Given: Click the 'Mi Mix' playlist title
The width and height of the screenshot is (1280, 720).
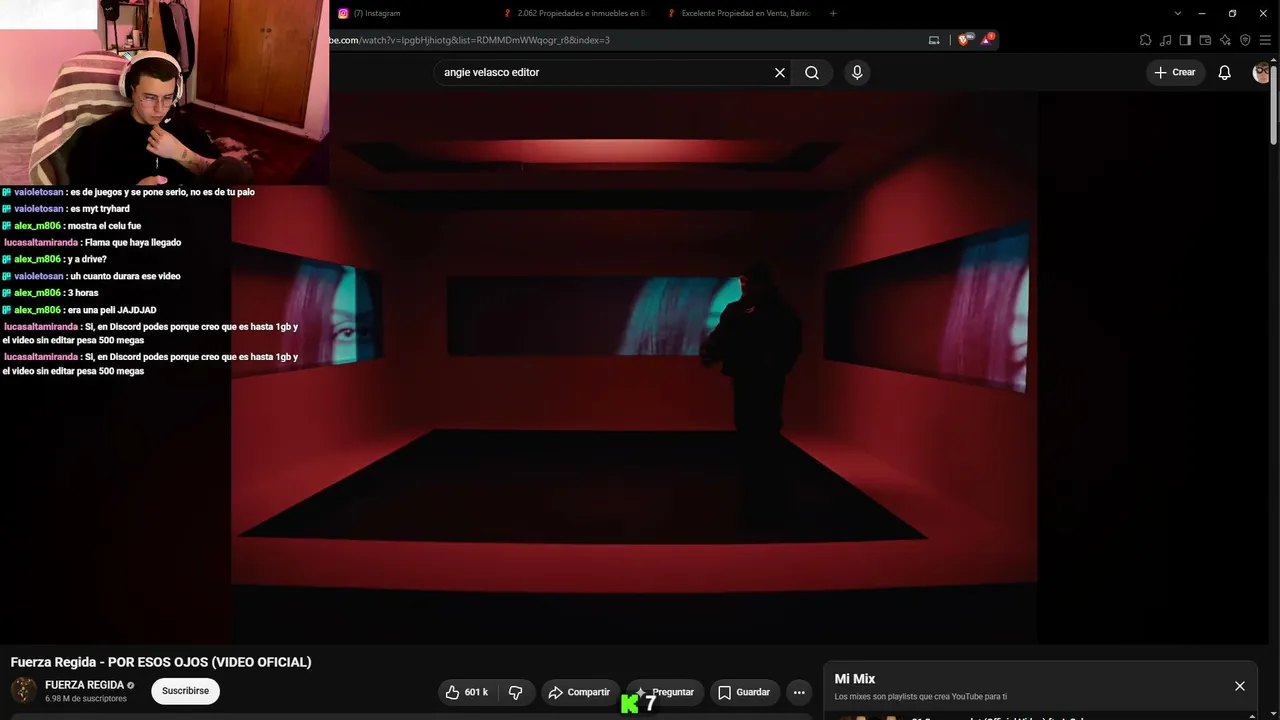Looking at the screenshot, I should tap(855, 679).
